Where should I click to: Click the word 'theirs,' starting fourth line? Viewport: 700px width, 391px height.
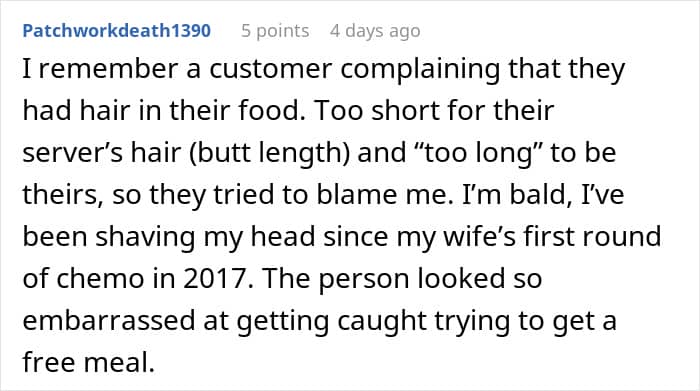click(x=63, y=195)
